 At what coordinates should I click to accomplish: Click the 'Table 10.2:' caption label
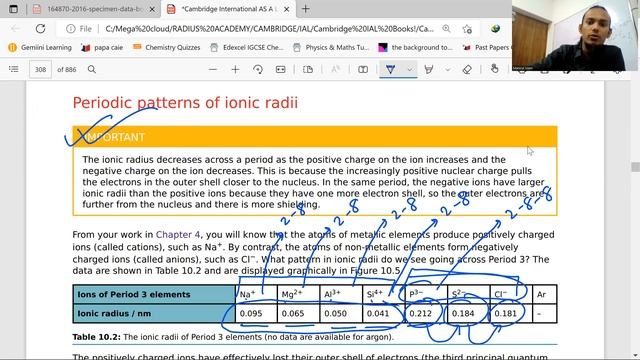click(x=96, y=337)
